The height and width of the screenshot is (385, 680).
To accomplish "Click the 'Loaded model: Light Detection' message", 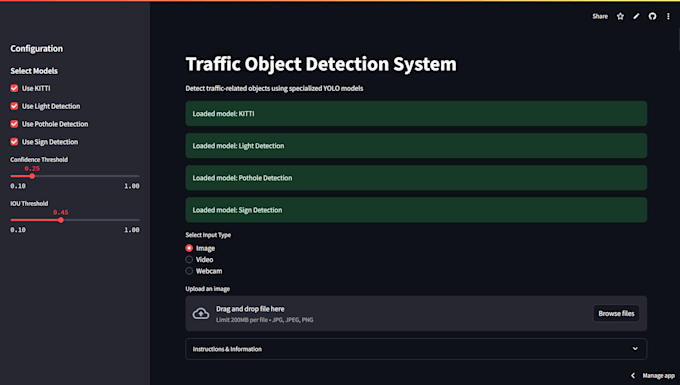I will (416, 146).
